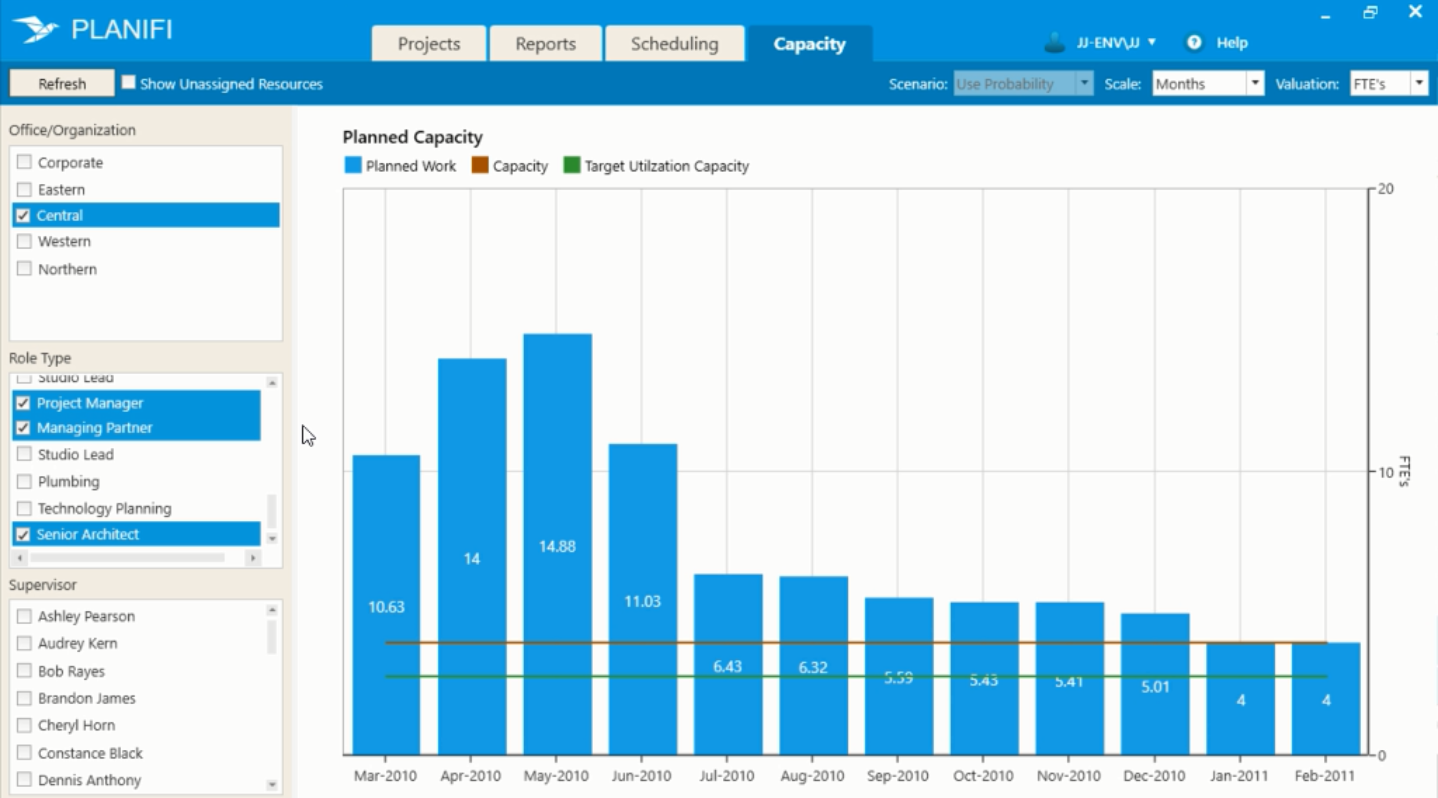The height and width of the screenshot is (798, 1438).
Task: Select the Aug-2010 bar showing 6.32
Action: pyautogui.click(x=814, y=666)
